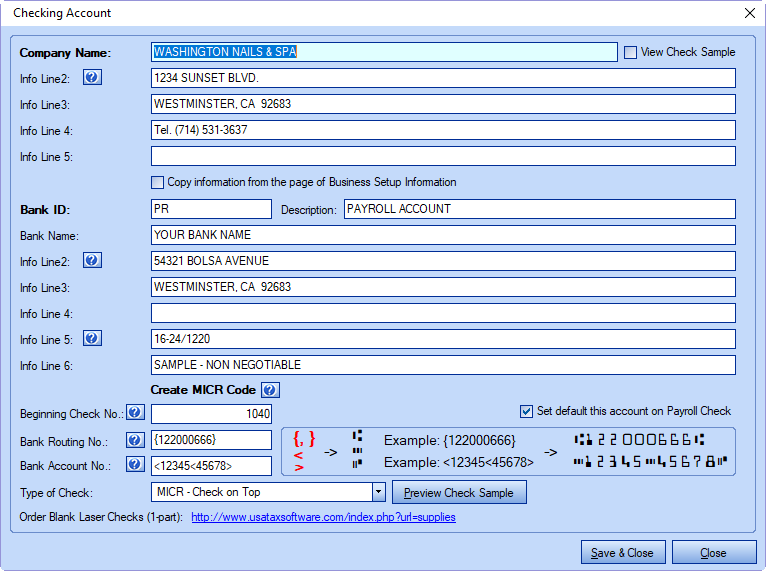766x571 pixels.
Task: Click help icon beside Company Info Line2
Action: click(91, 78)
